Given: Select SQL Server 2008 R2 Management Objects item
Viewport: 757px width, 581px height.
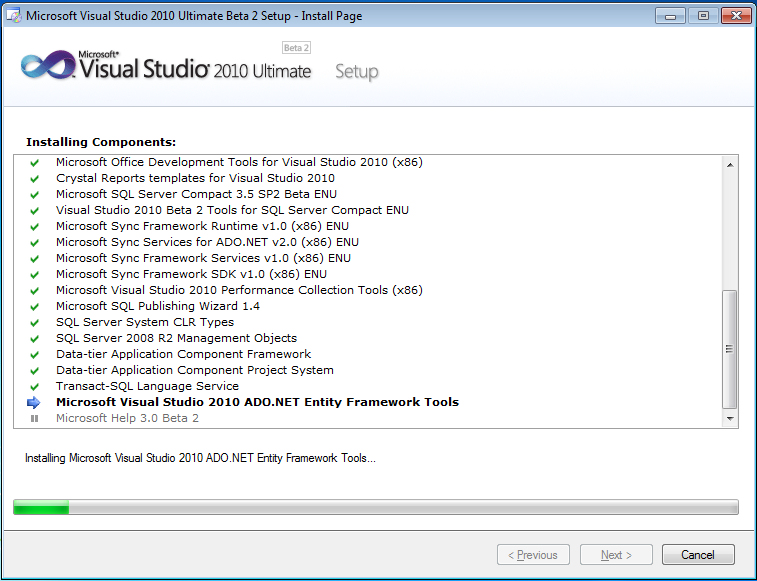Looking at the screenshot, I should point(176,338).
